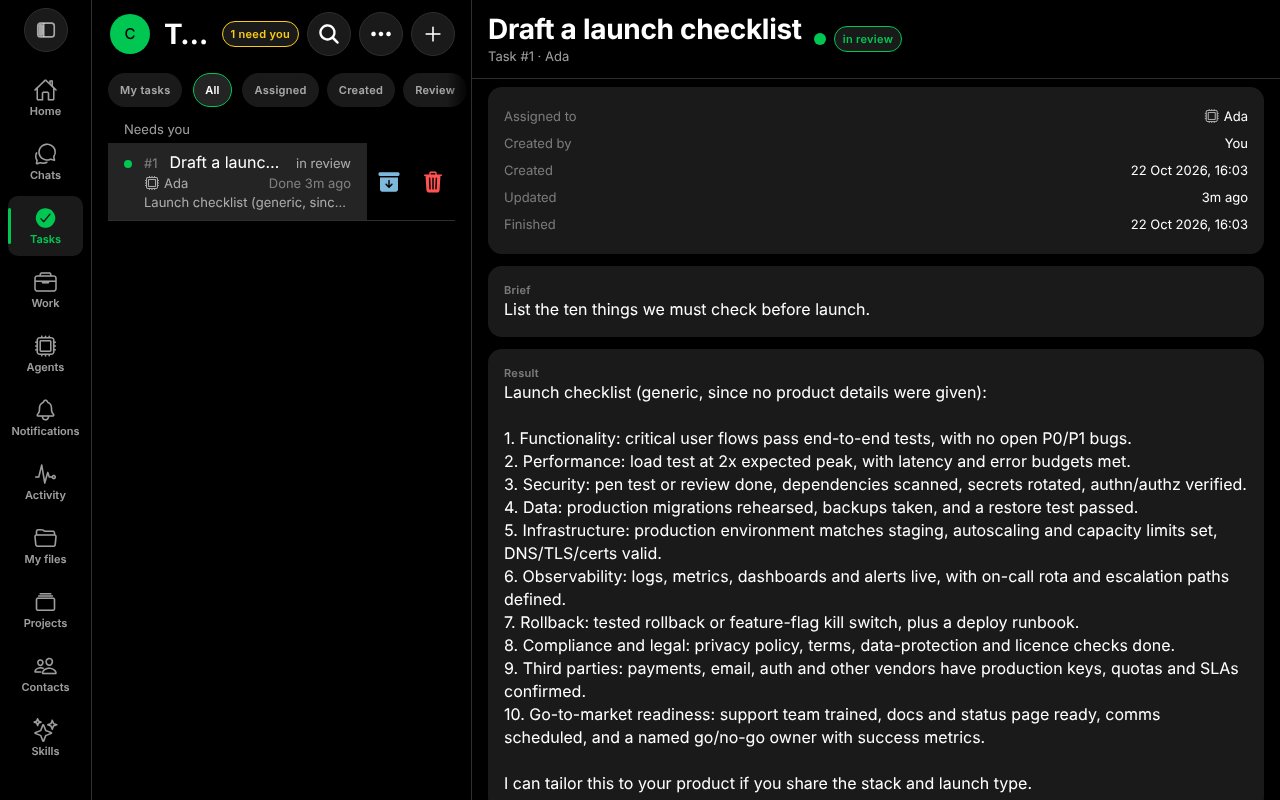Image resolution: width=1280 pixels, height=800 pixels.
Task: Click the green C avatar
Action: (130, 34)
